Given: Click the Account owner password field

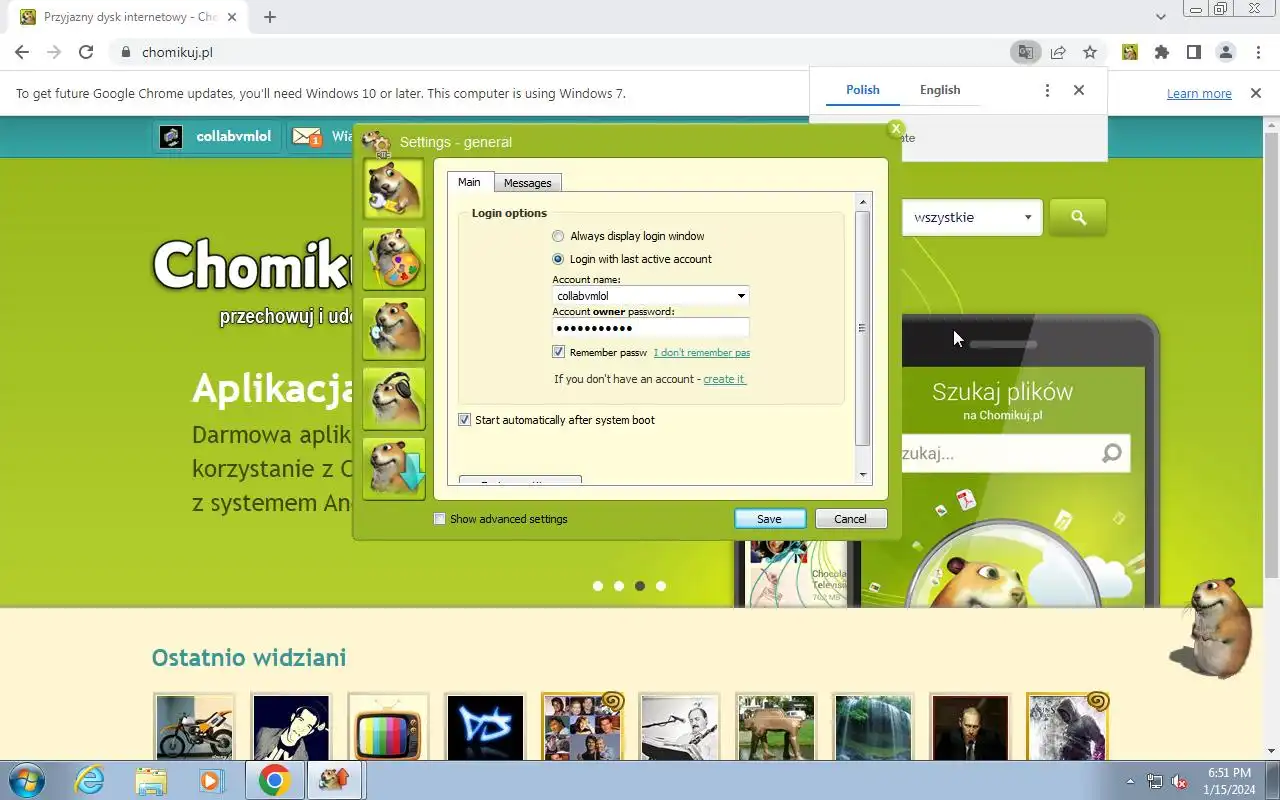Looking at the screenshot, I should 650,328.
